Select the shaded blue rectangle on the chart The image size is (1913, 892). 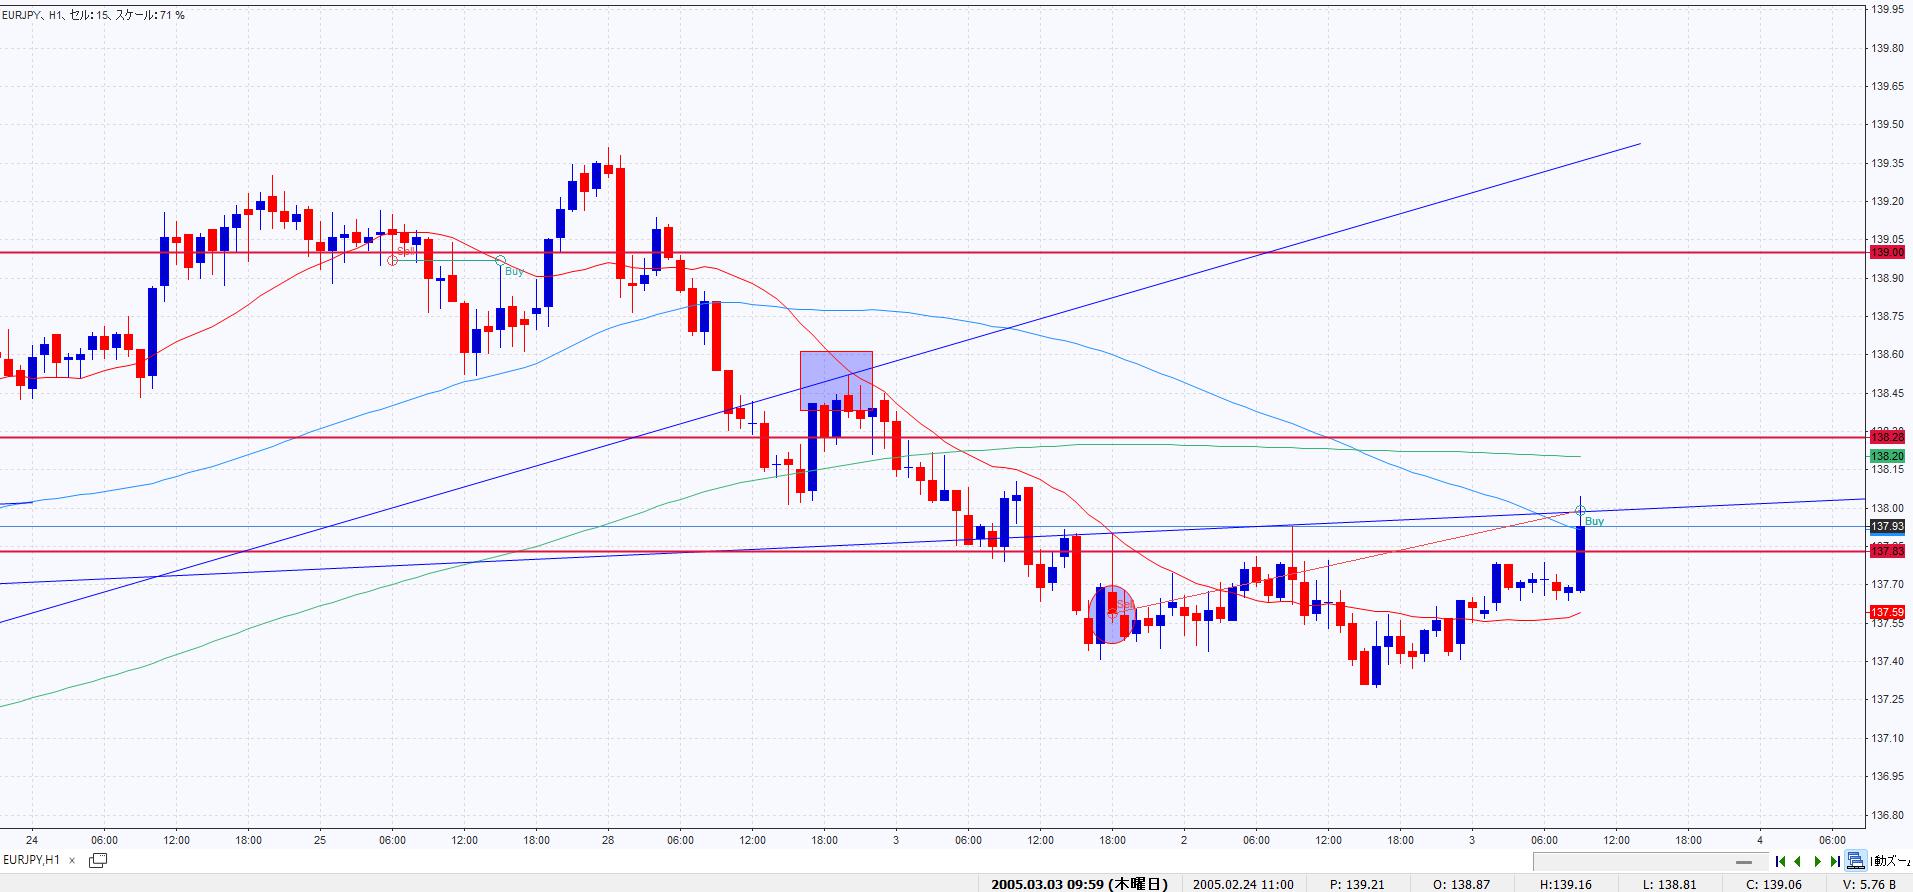point(836,380)
